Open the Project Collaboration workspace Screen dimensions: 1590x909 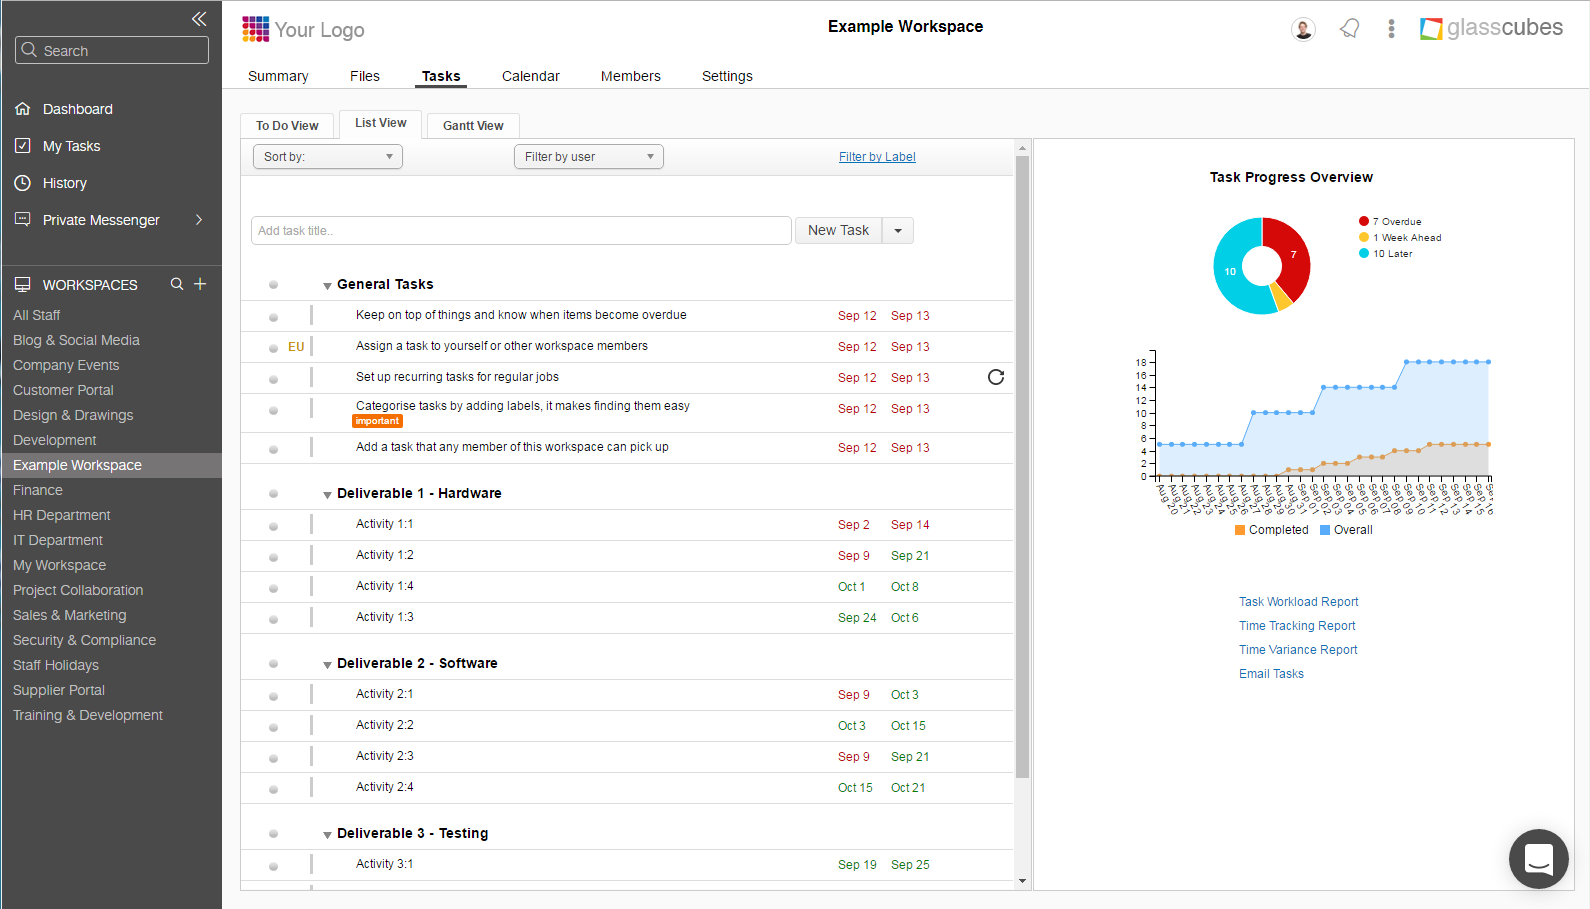point(78,590)
